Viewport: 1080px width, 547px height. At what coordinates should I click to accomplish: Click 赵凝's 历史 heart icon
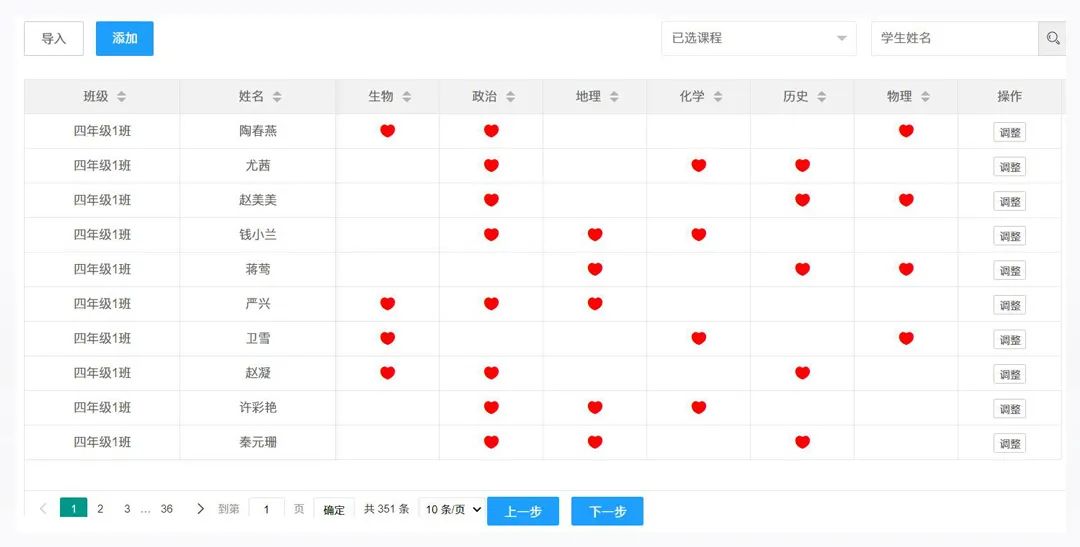pos(802,373)
